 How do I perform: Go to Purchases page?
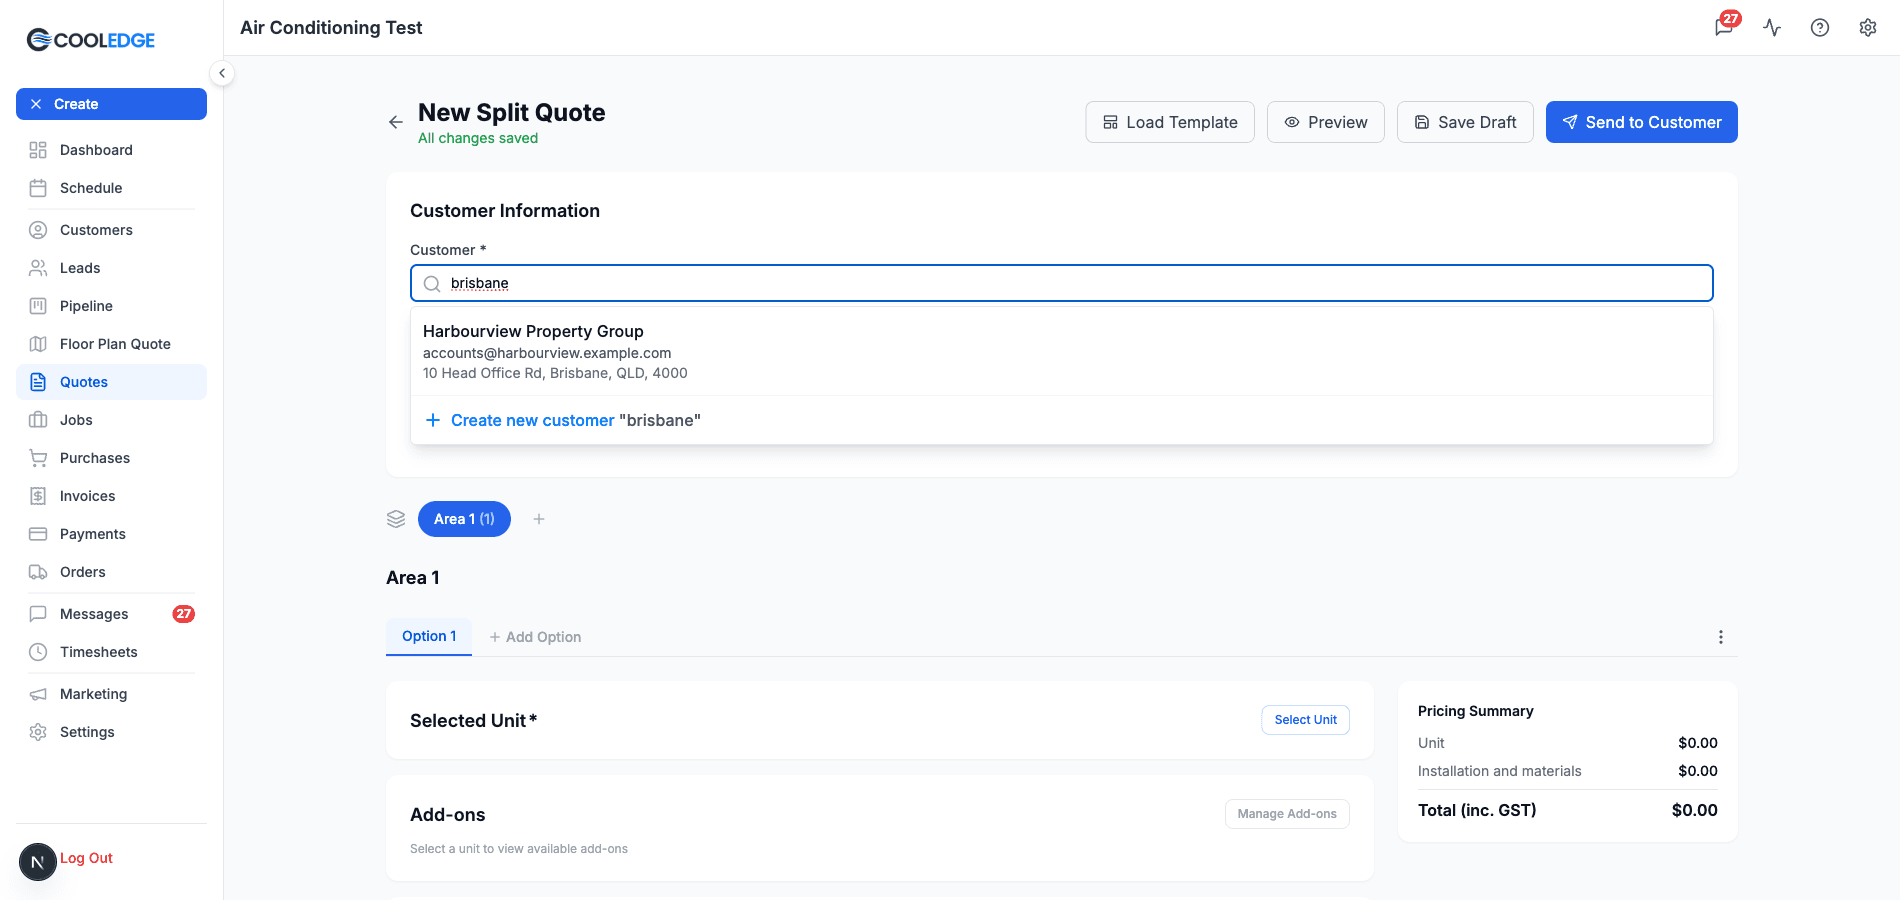pyautogui.click(x=111, y=458)
